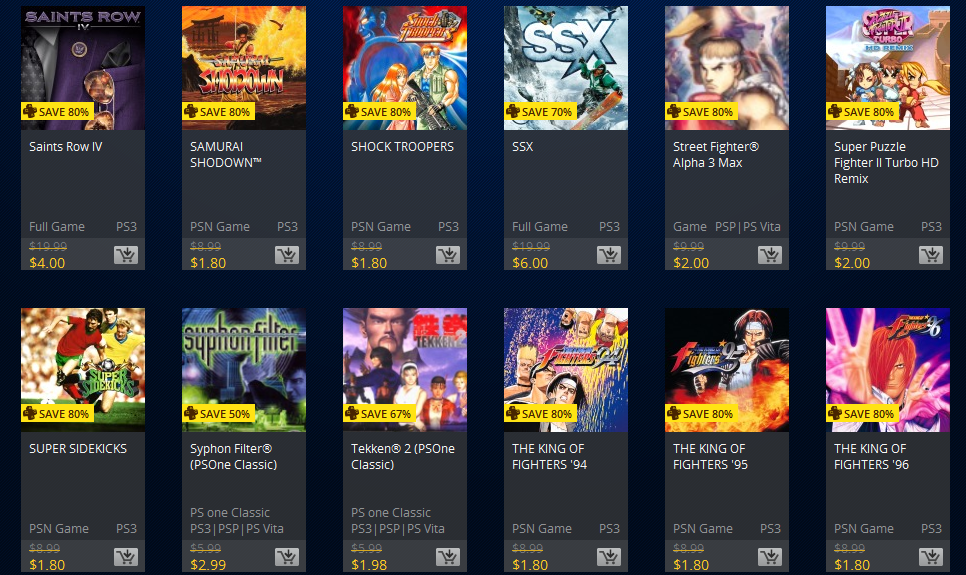Select the Tekken 2 cover image
Viewport: 966px width, 575px height.
tap(405, 370)
